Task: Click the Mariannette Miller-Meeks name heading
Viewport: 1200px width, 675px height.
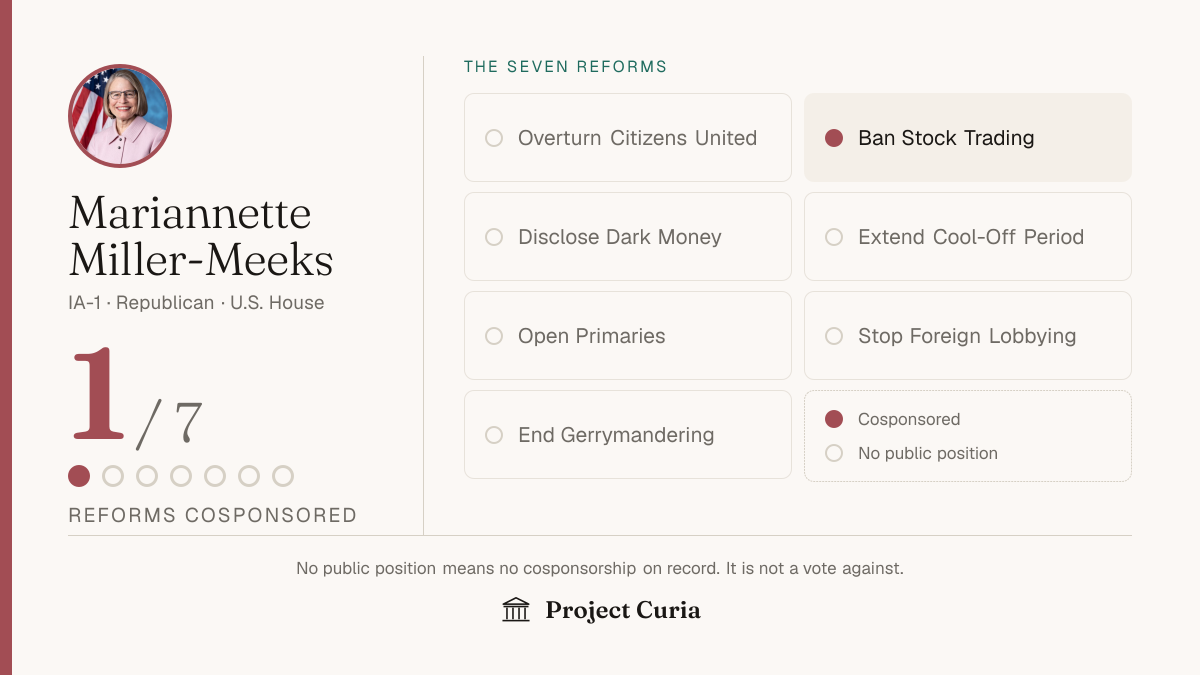Action: tap(201, 236)
